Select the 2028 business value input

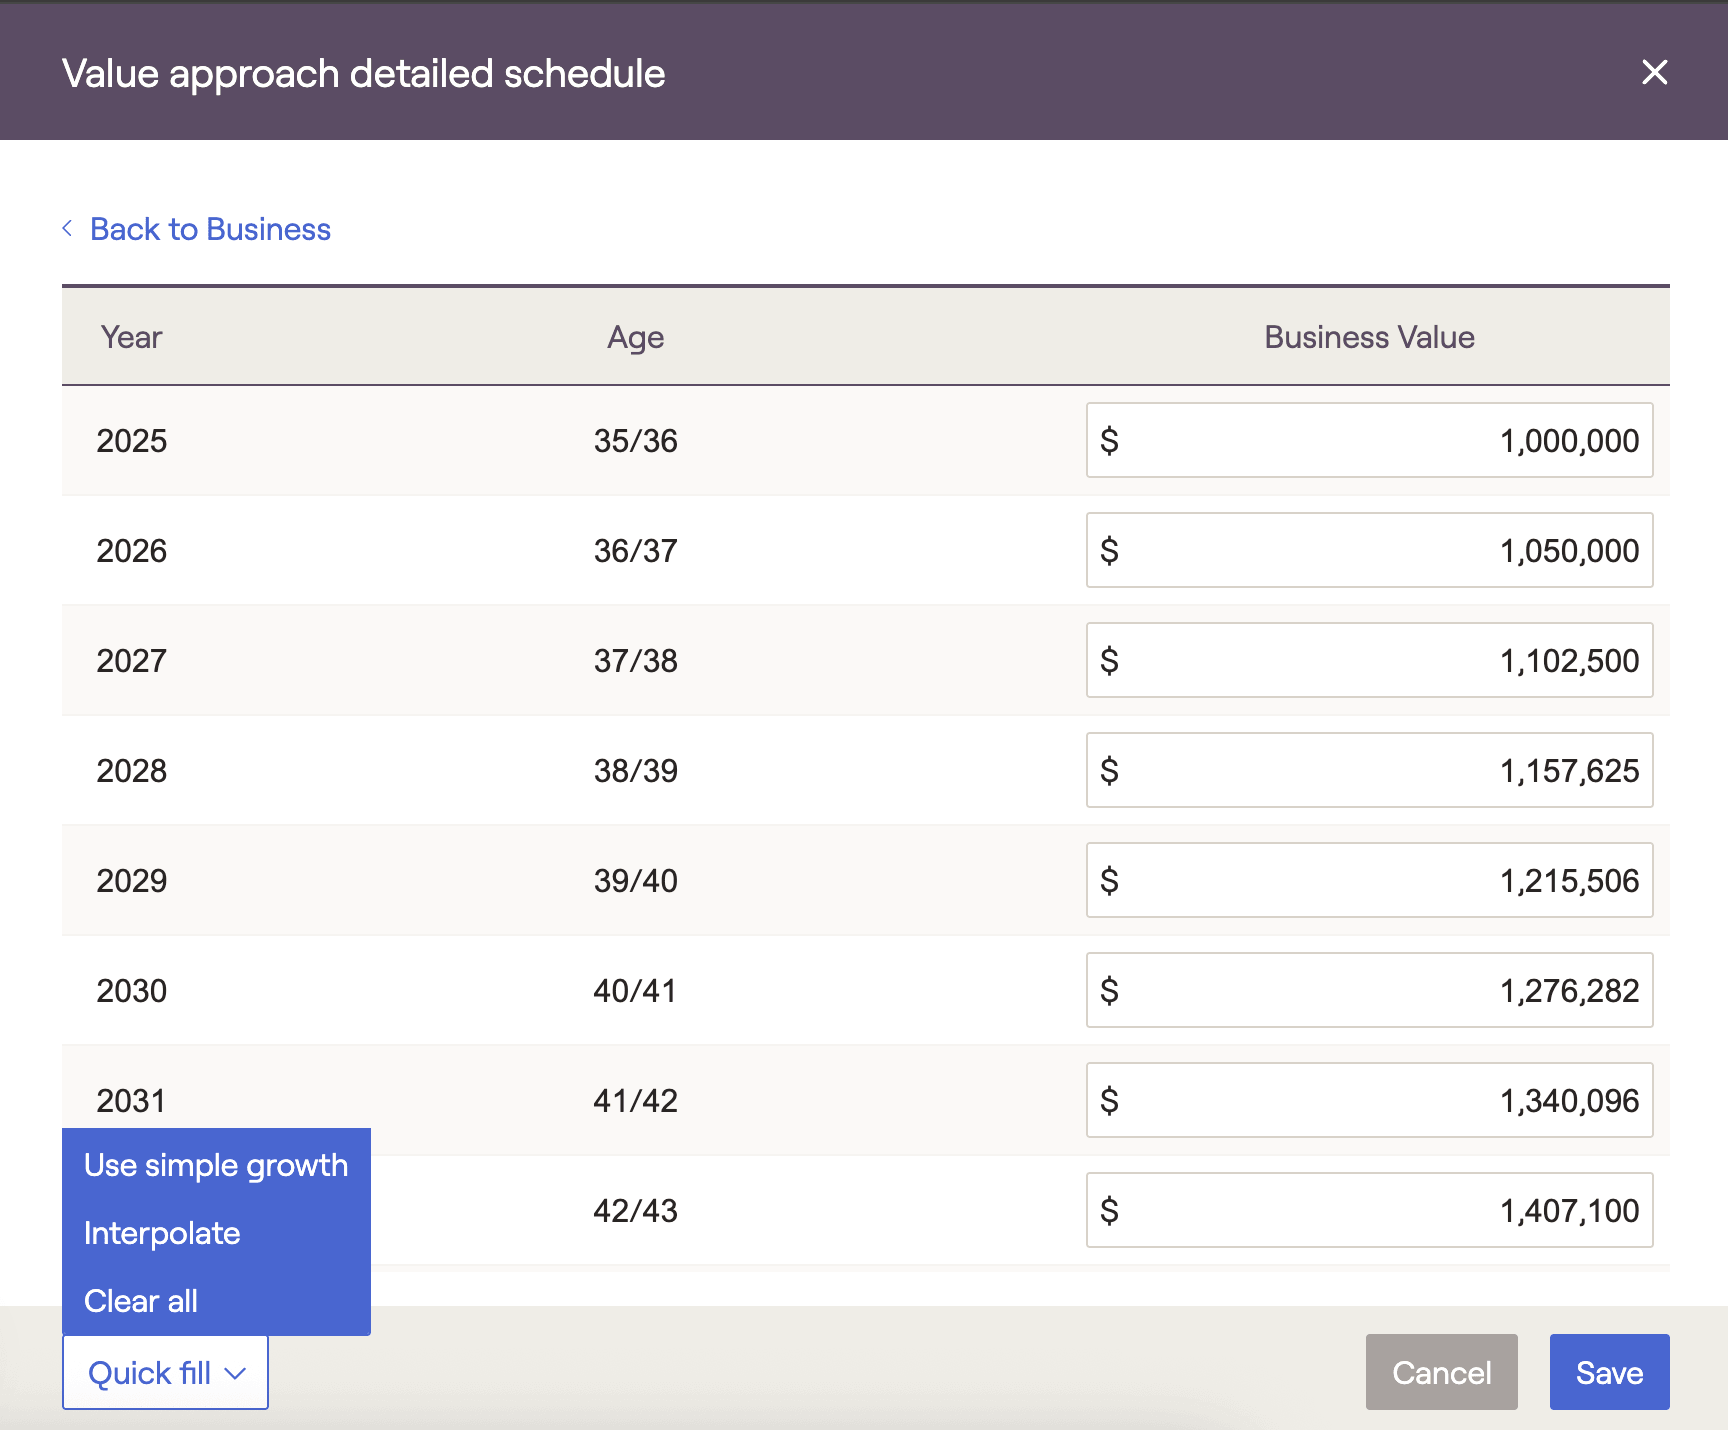pyautogui.click(x=1368, y=770)
